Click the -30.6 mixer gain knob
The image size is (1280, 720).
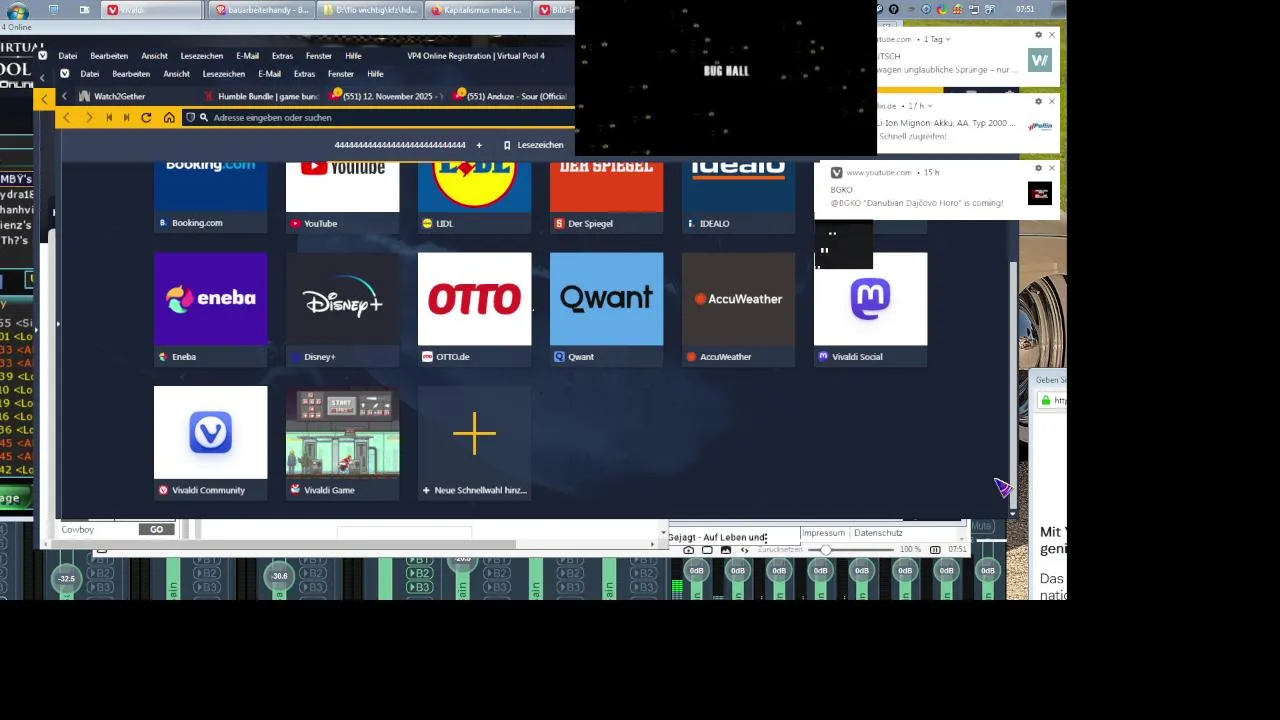(279, 575)
